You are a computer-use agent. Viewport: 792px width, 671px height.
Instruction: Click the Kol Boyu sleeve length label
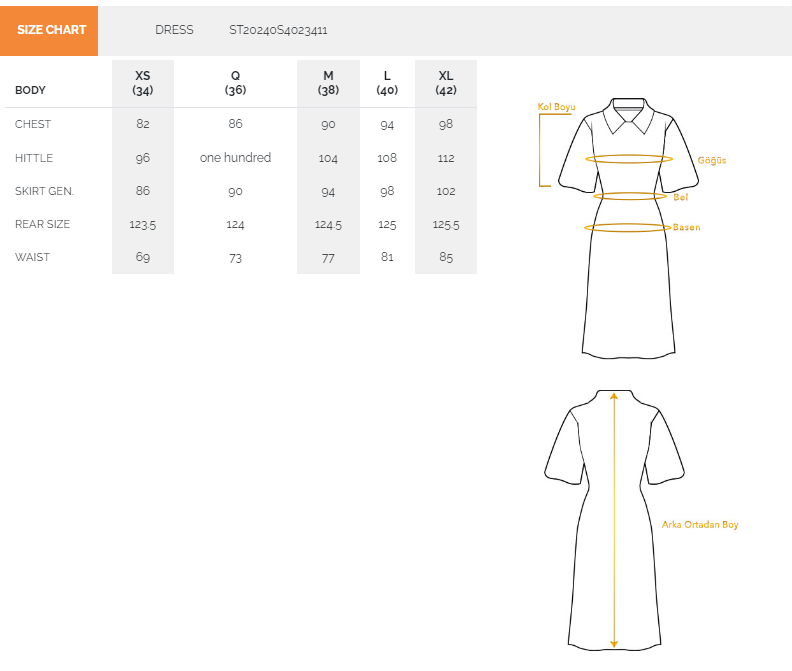pos(556,107)
